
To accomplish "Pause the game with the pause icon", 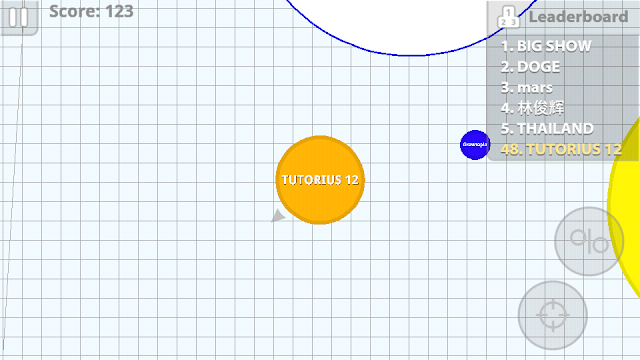I will click(19, 17).
